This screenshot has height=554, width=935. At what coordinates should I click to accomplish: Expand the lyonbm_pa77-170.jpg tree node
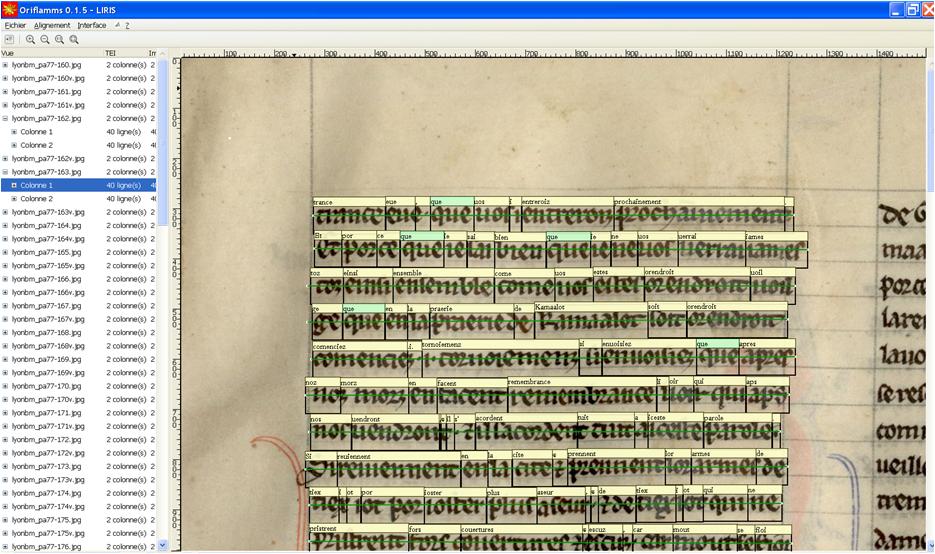point(5,386)
